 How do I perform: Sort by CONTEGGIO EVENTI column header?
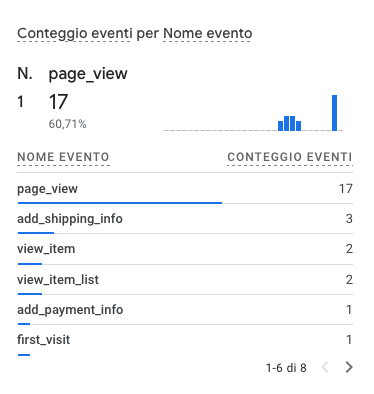[x=290, y=157]
